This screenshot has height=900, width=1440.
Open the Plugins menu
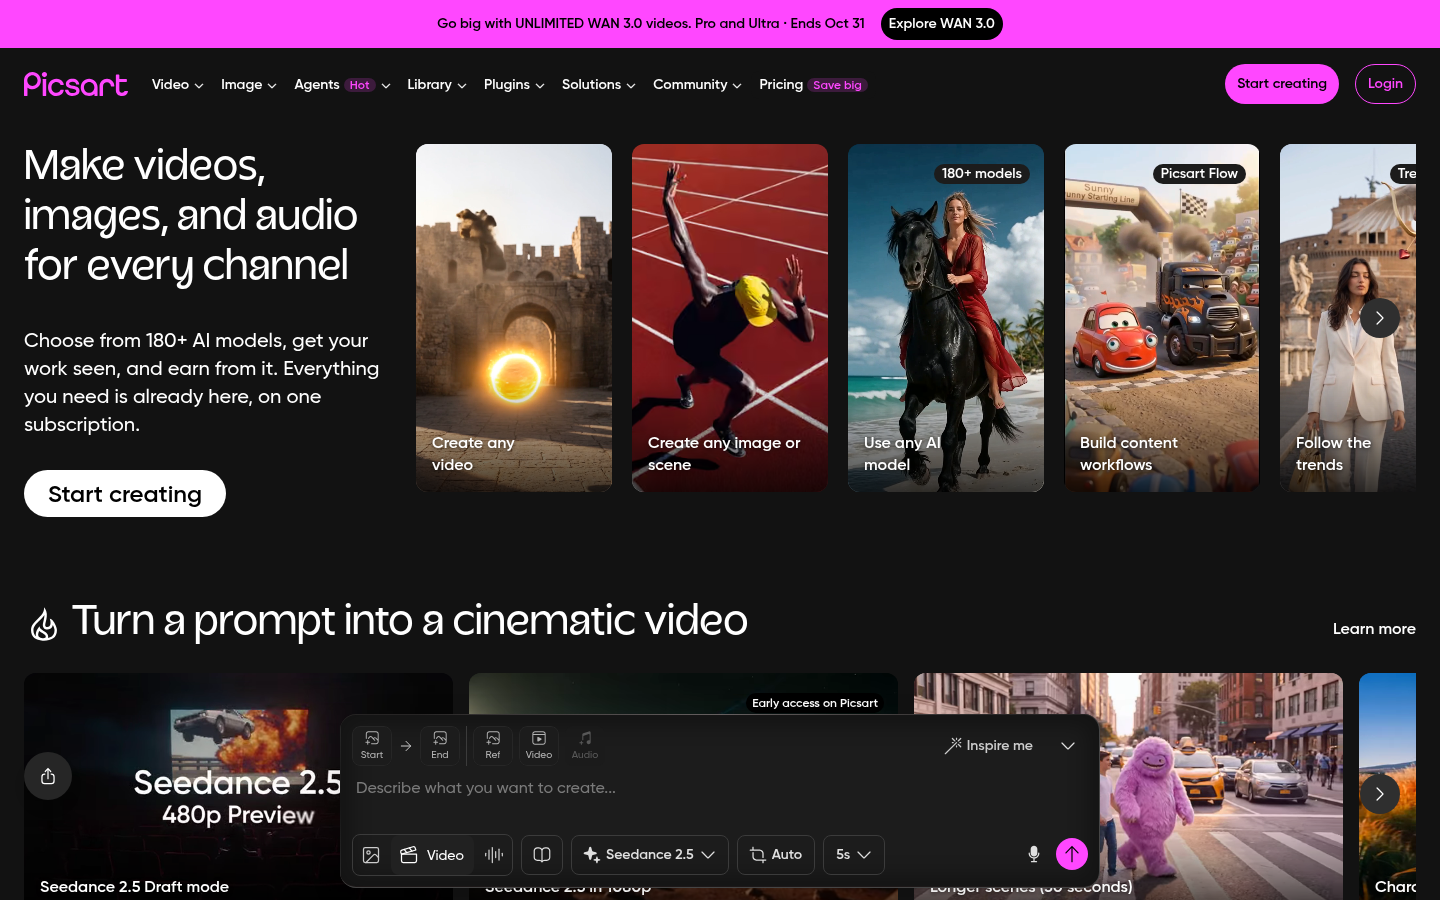tap(514, 85)
